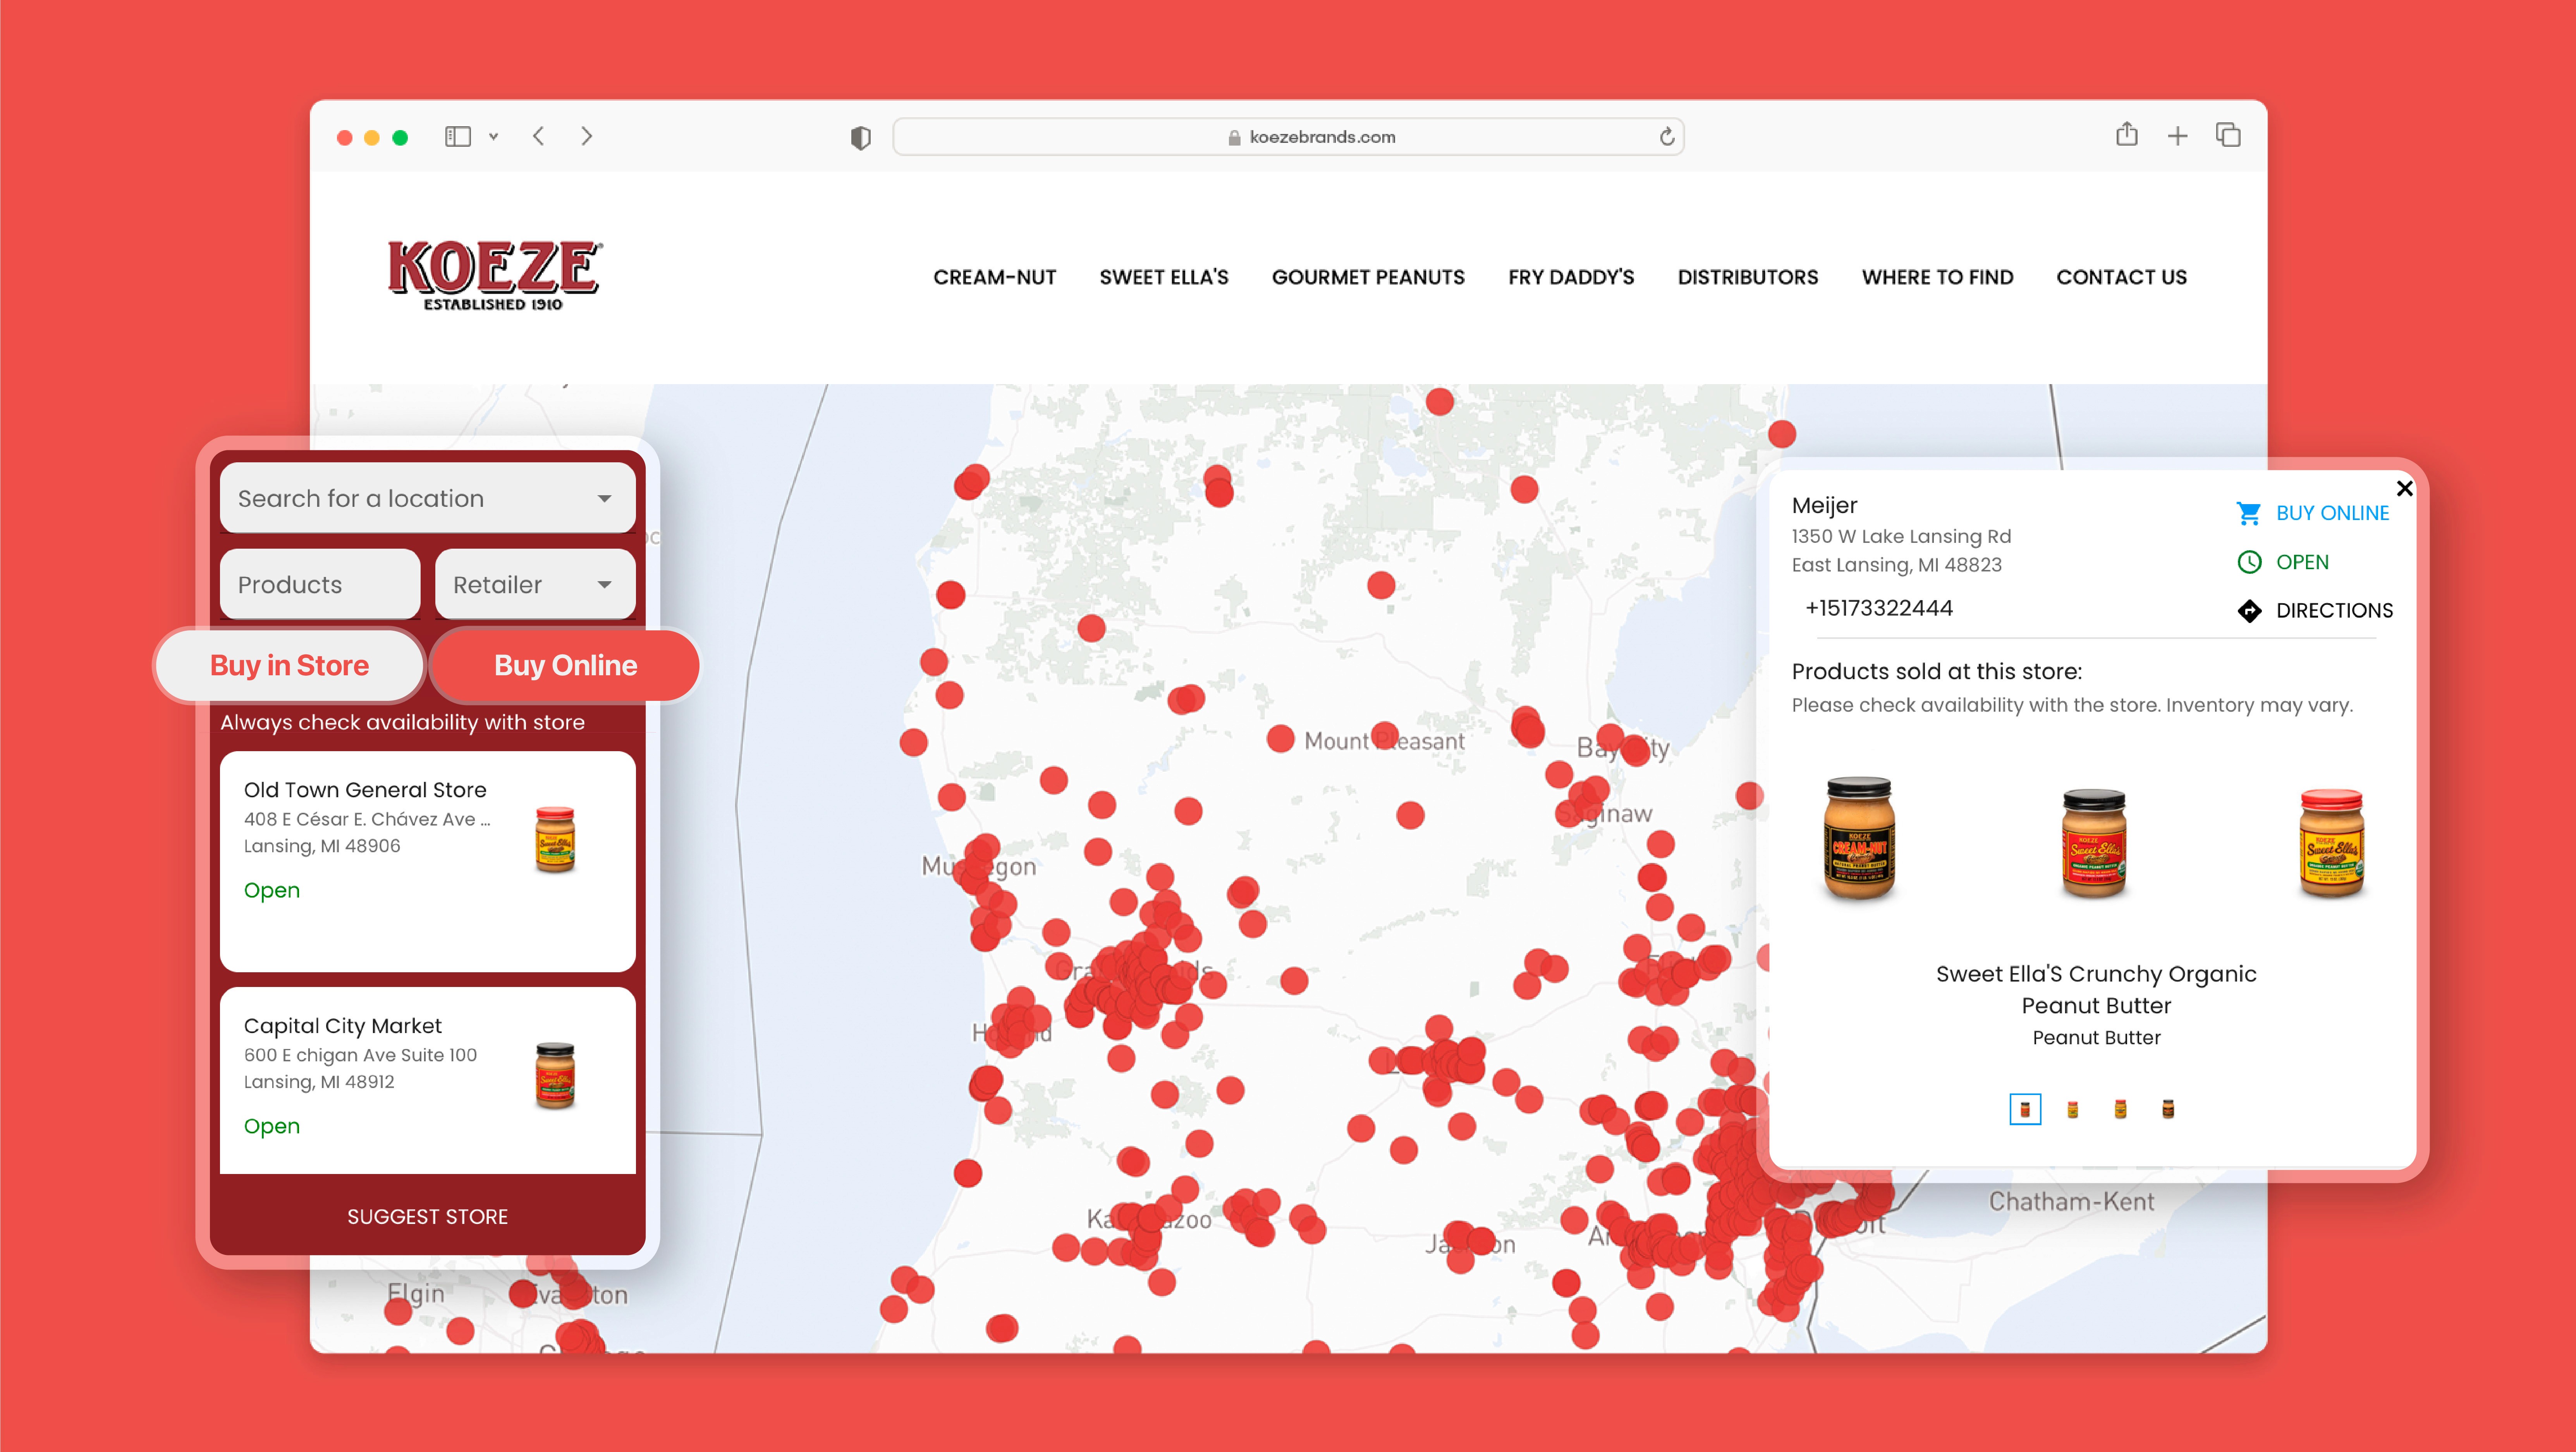The image size is (2576, 1452).
Task: Select first product carousel thumbnail indicator
Action: [2025, 1109]
